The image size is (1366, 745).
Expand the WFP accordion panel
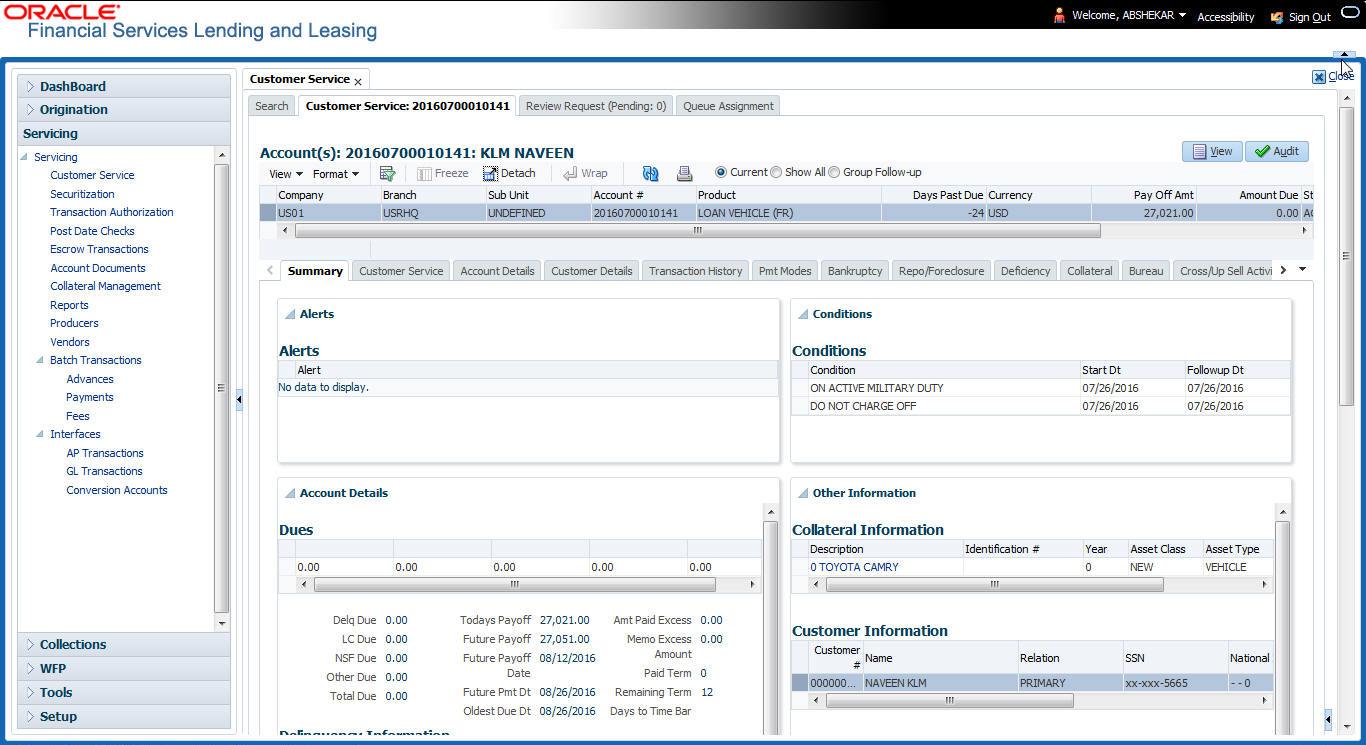[124, 668]
